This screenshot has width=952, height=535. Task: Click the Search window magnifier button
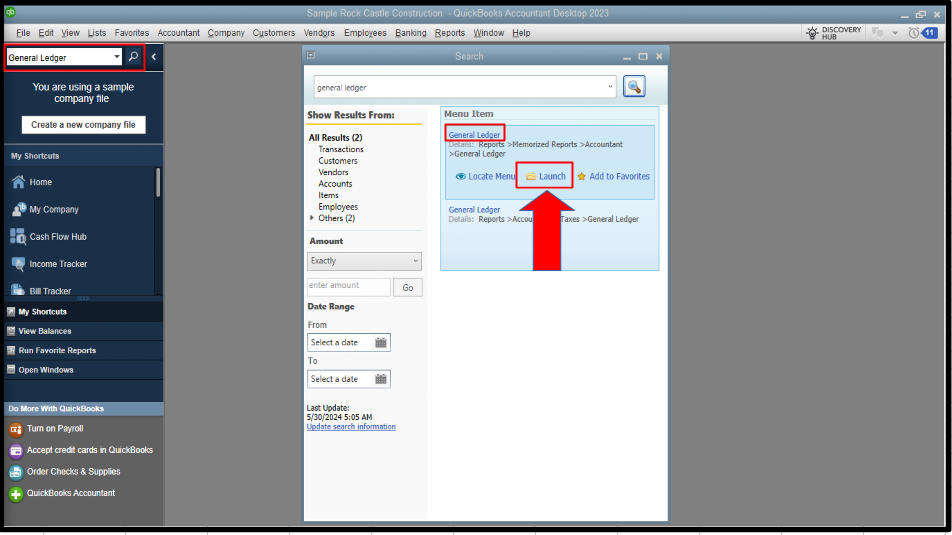click(634, 87)
